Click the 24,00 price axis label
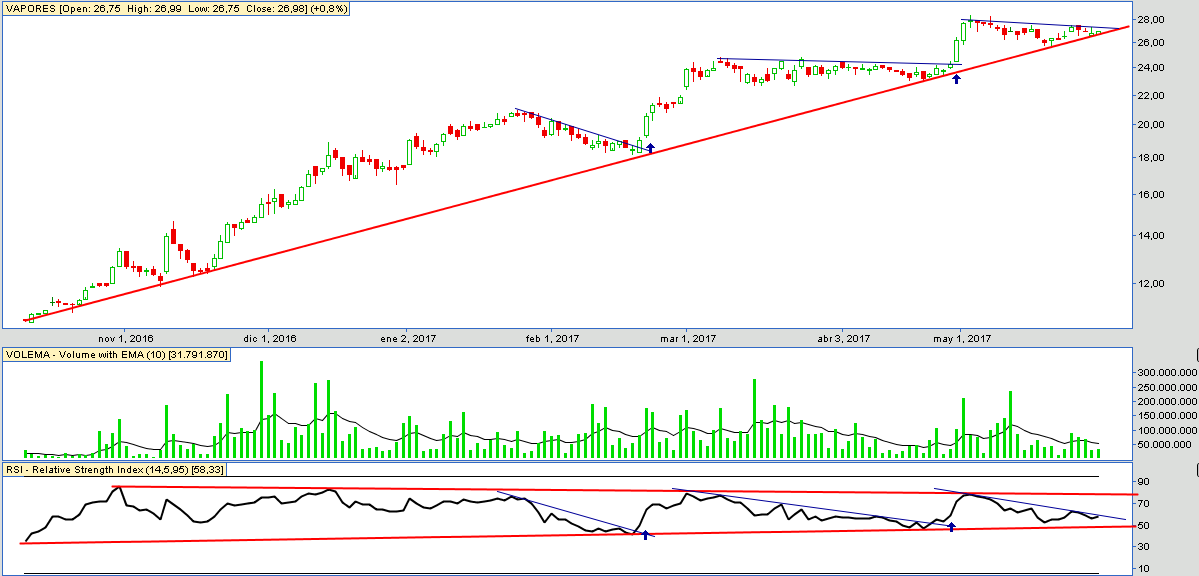 [1152, 68]
